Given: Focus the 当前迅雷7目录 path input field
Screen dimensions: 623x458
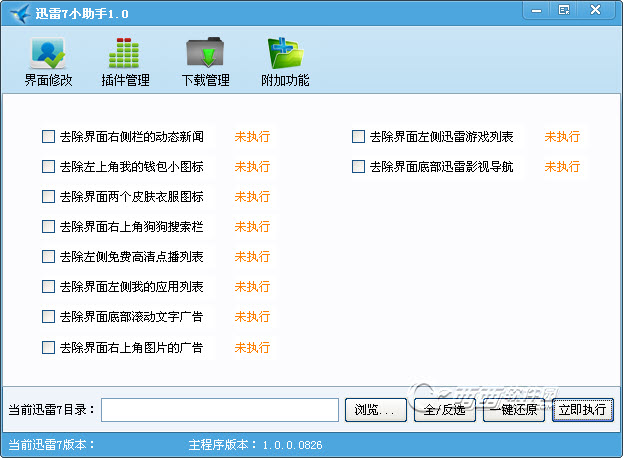Looking at the screenshot, I should click(220, 410).
